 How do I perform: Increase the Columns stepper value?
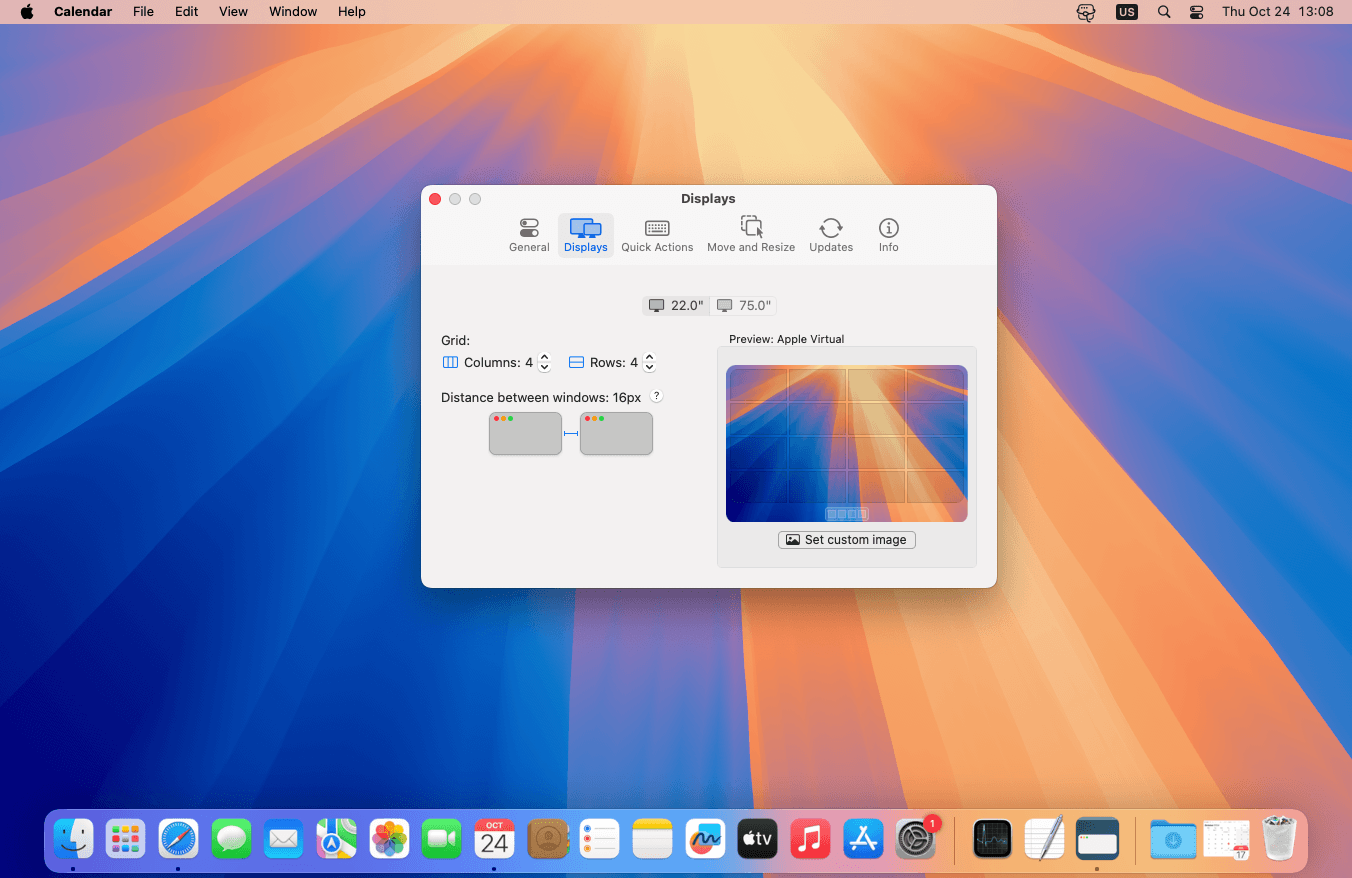click(x=544, y=357)
